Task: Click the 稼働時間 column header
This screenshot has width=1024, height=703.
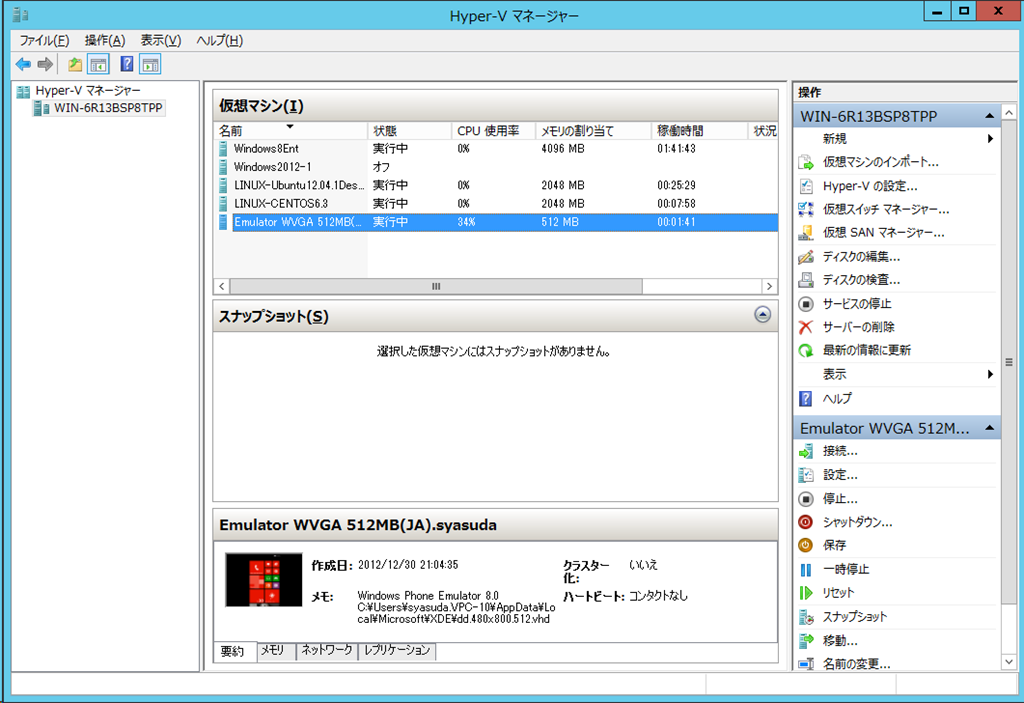Action: [699, 131]
